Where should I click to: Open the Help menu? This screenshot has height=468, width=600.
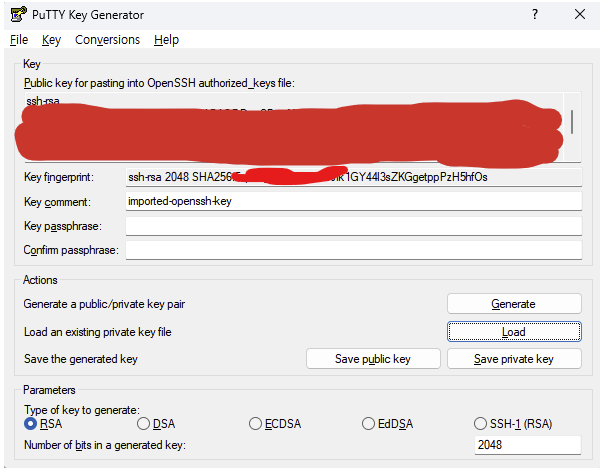click(x=166, y=40)
